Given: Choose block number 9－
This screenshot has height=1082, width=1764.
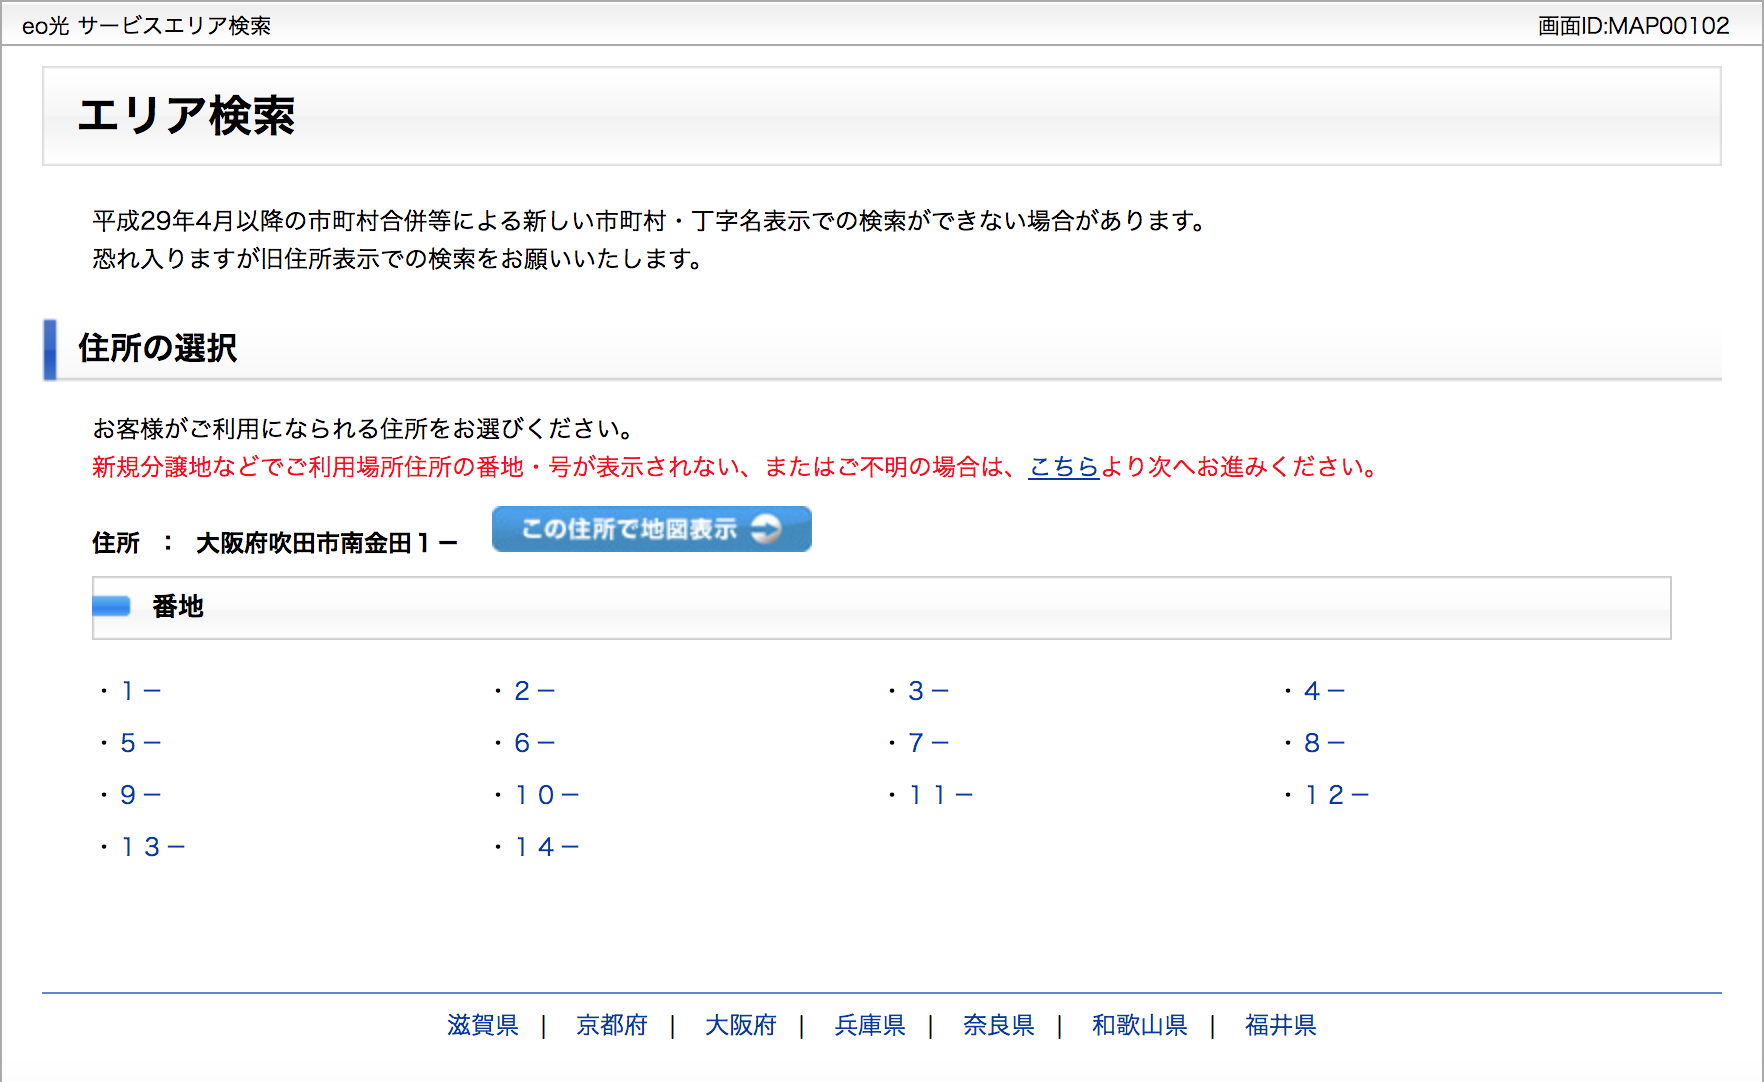Looking at the screenshot, I should [x=140, y=795].
